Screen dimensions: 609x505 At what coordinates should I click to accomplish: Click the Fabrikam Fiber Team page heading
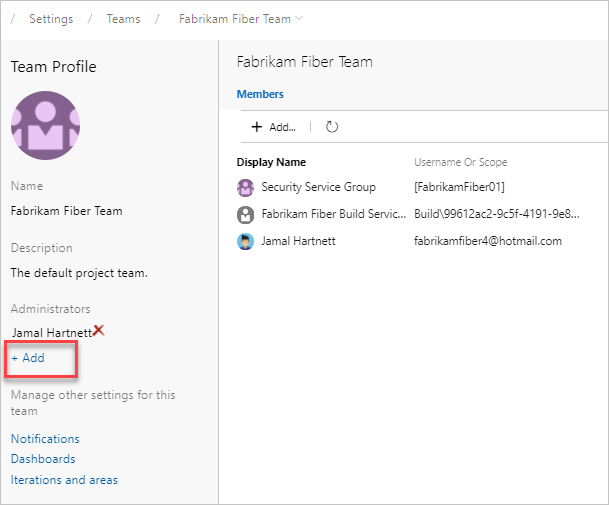[x=304, y=62]
